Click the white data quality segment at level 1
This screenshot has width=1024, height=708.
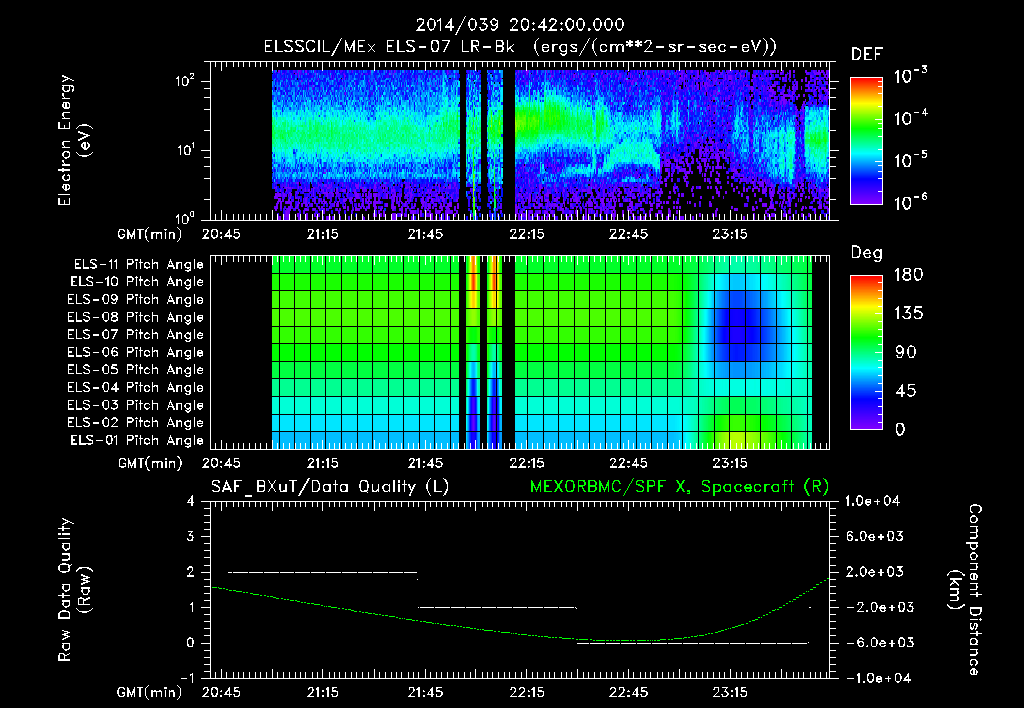pos(497,607)
